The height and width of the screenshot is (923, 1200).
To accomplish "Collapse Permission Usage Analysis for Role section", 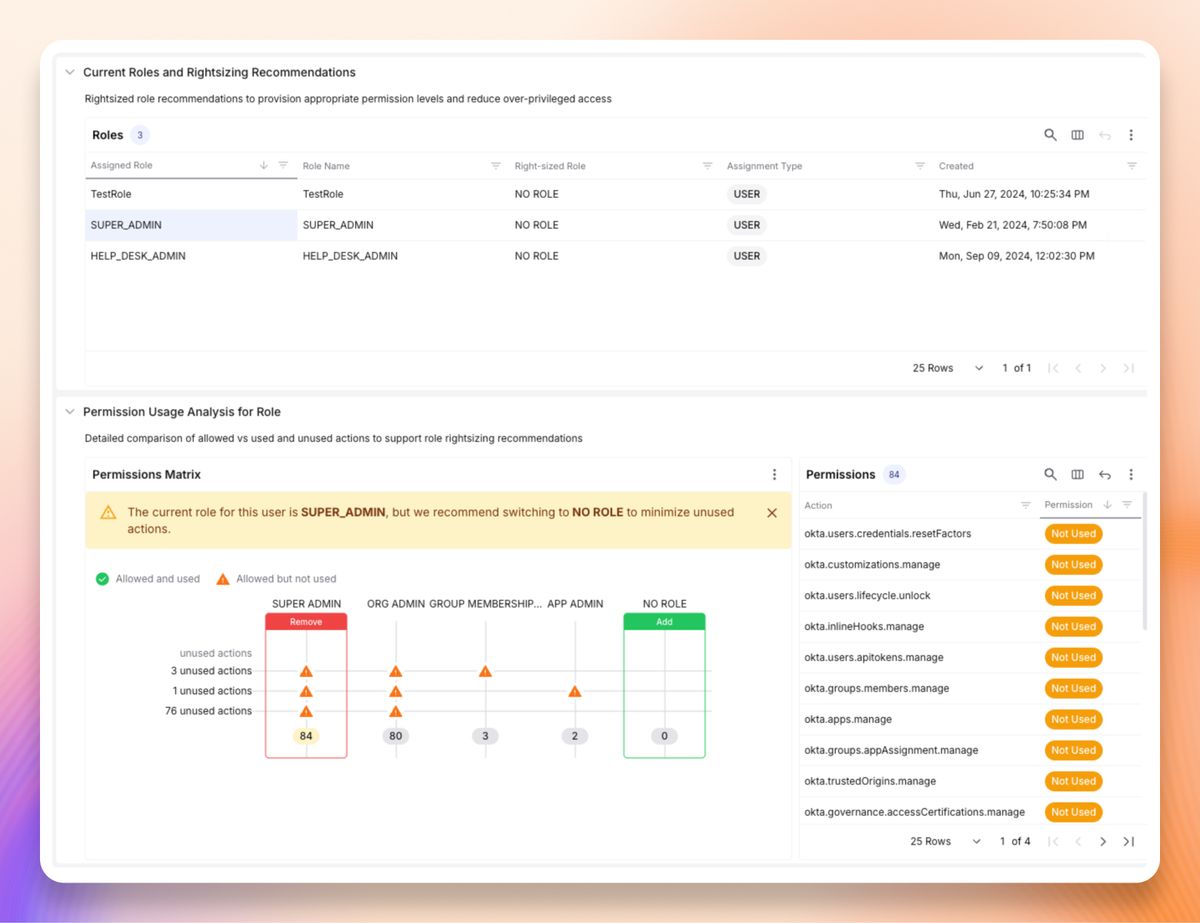I will point(70,411).
